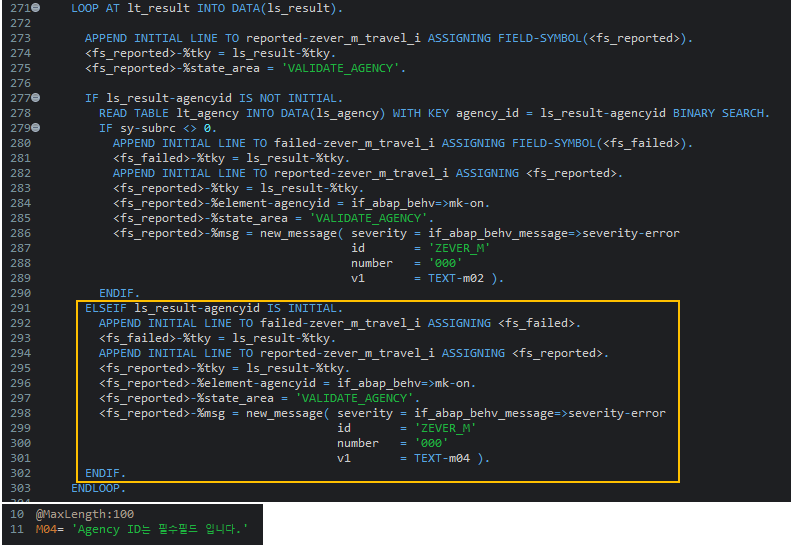
Task: Click new_message( on line 286
Action: coord(302,233)
